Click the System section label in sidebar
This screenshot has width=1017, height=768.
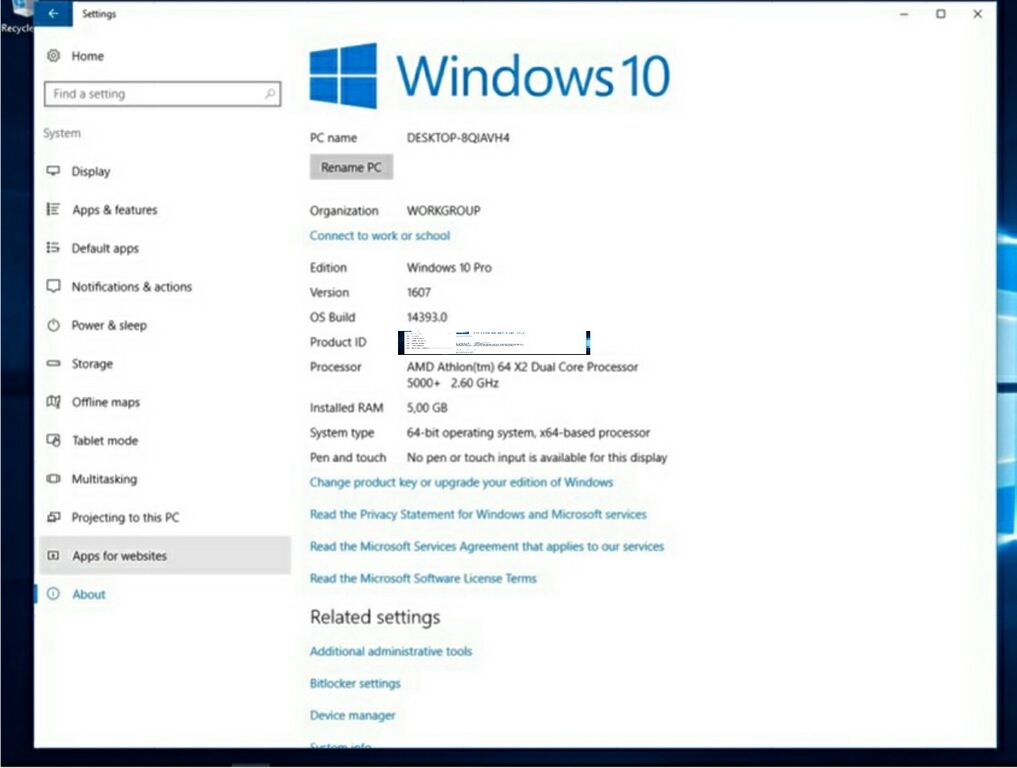62,133
